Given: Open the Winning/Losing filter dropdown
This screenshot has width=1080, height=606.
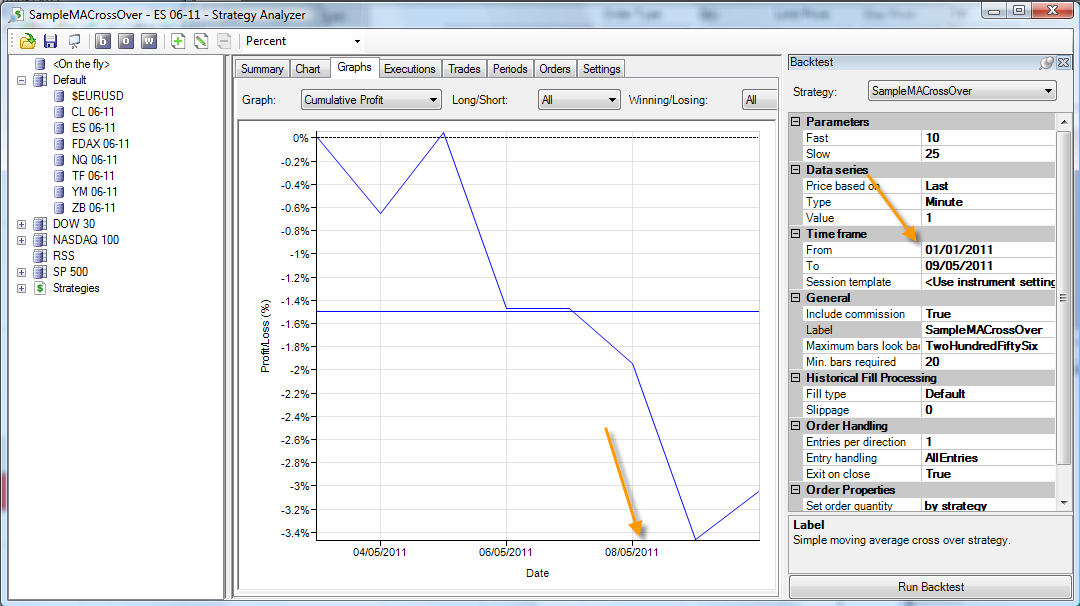Looking at the screenshot, I should pos(759,100).
